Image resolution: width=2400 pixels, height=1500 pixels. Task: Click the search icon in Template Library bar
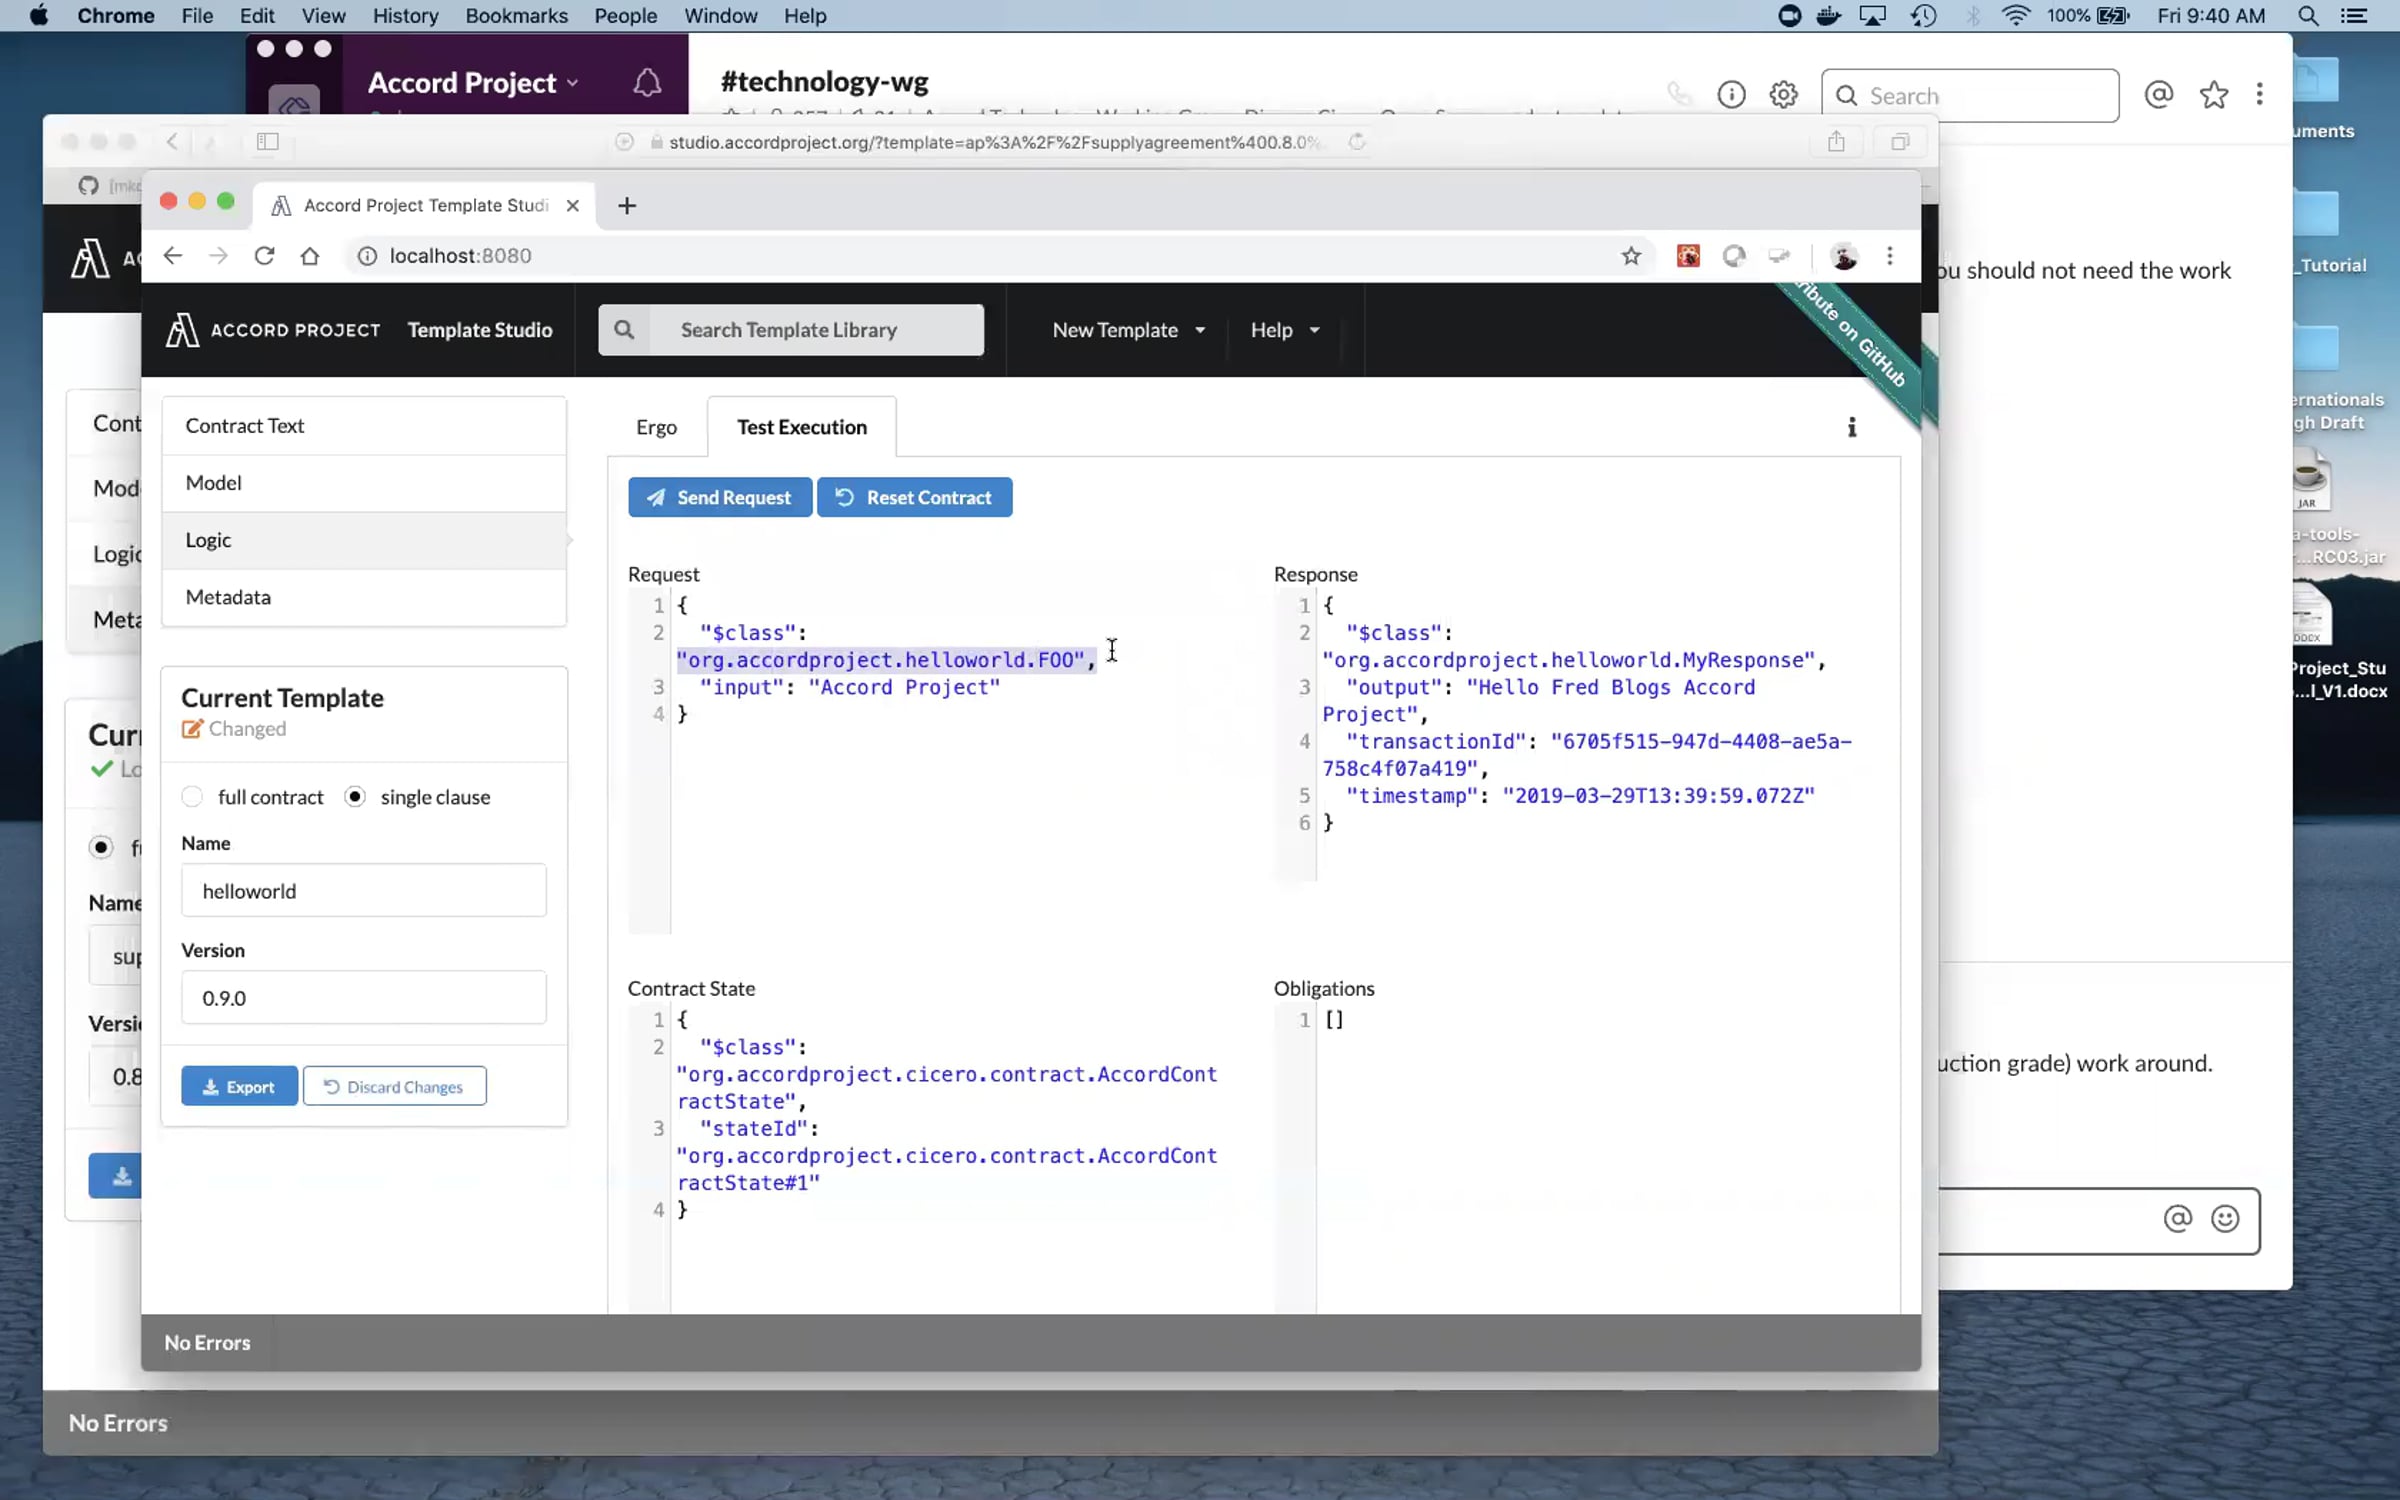tap(624, 330)
